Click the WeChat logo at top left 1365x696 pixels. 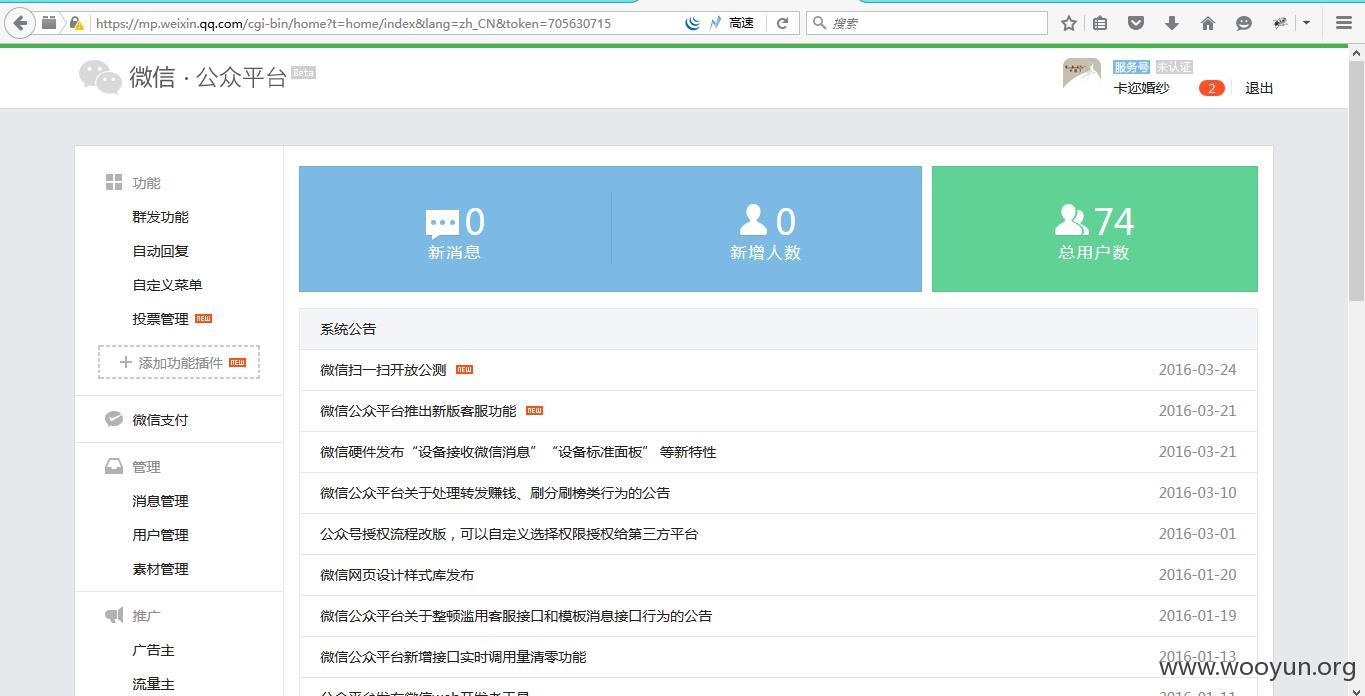(100, 77)
